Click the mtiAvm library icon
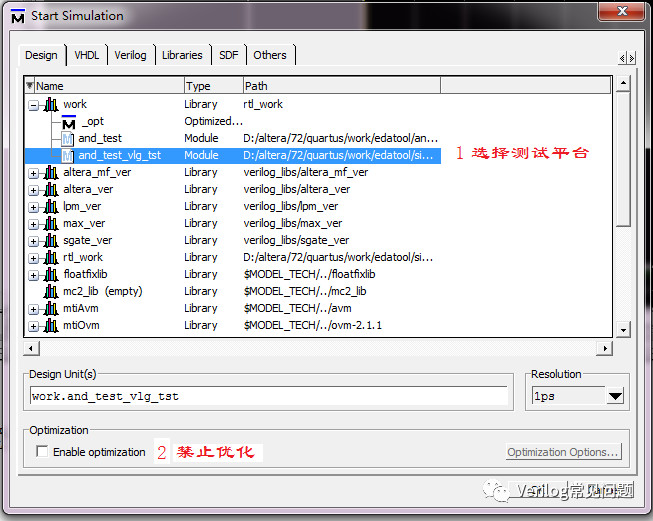The height and width of the screenshot is (521, 653). pyautogui.click(x=51, y=309)
